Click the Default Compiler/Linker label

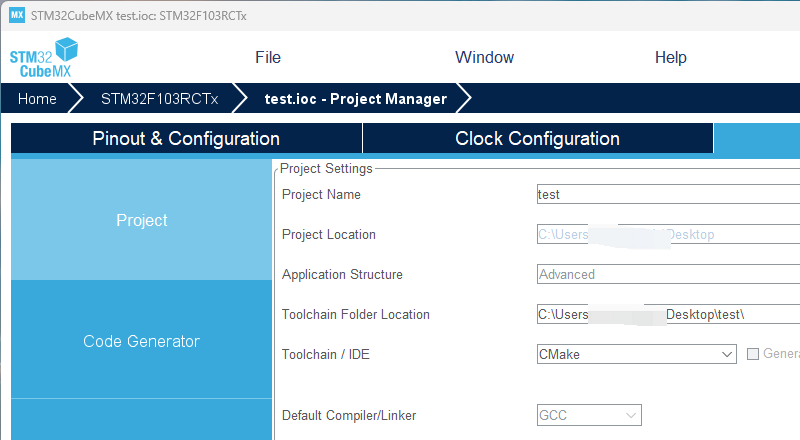(349, 415)
